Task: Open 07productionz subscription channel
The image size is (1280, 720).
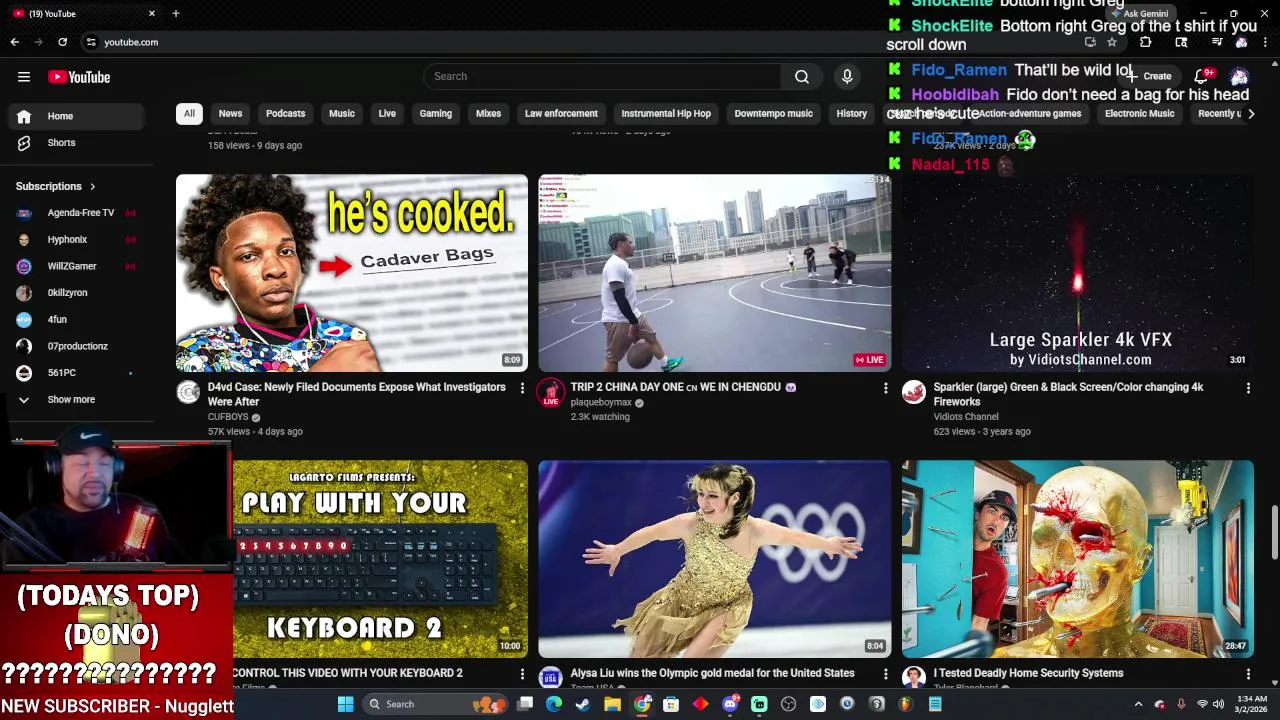Action: click(77, 346)
